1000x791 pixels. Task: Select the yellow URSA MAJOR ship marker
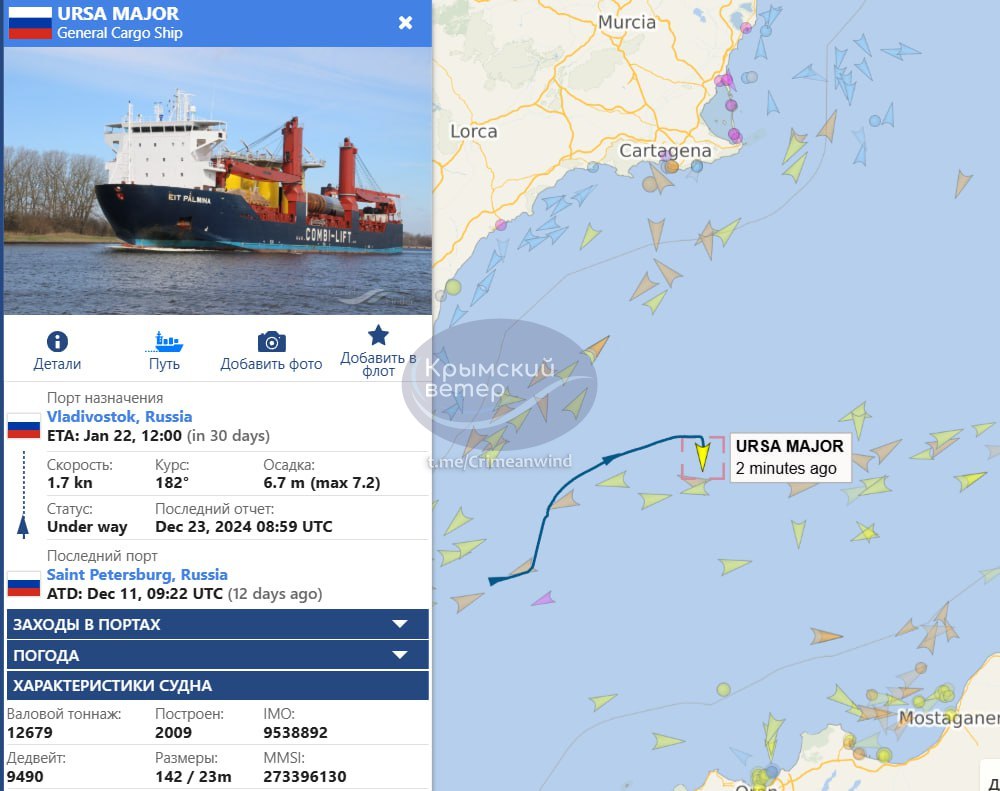tap(702, 456)
